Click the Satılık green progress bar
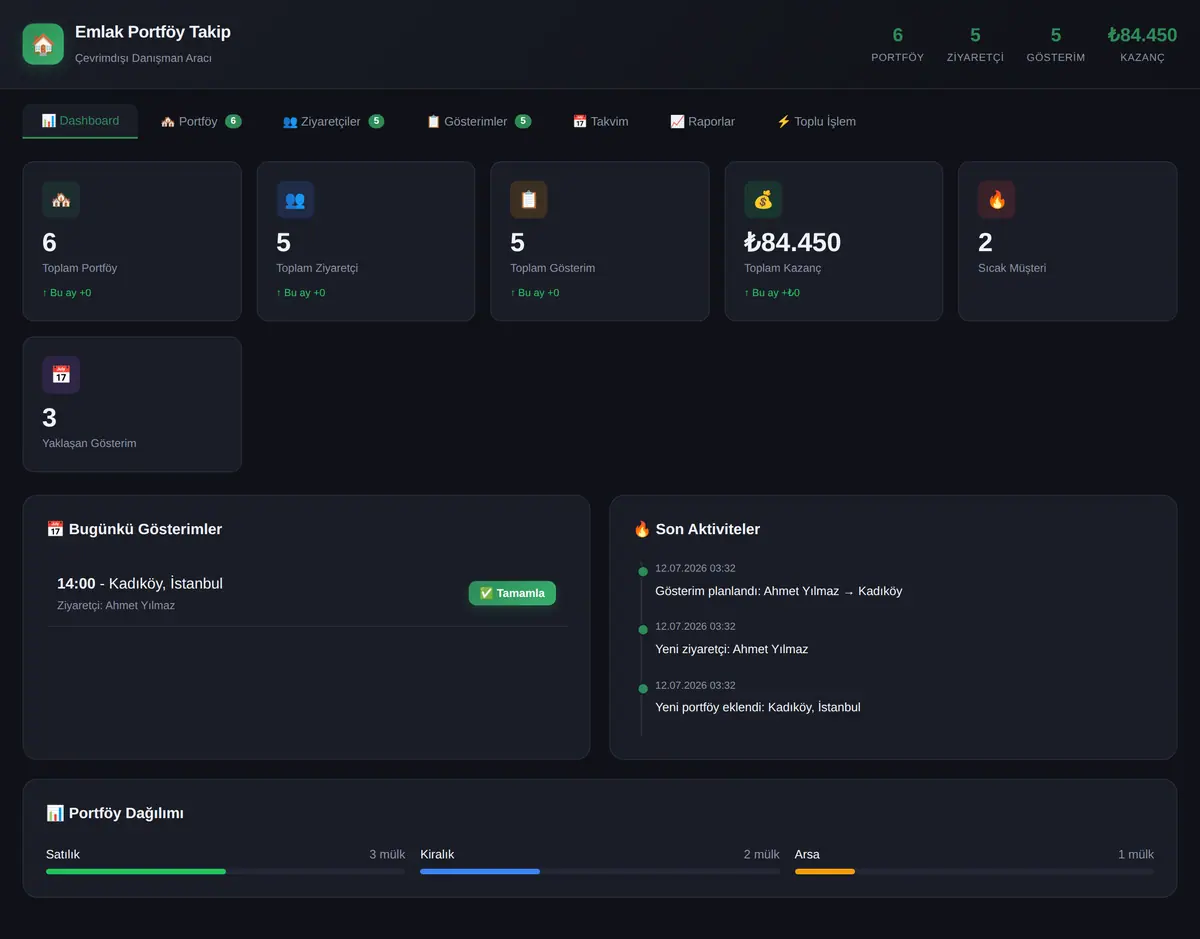 (136, 871)
